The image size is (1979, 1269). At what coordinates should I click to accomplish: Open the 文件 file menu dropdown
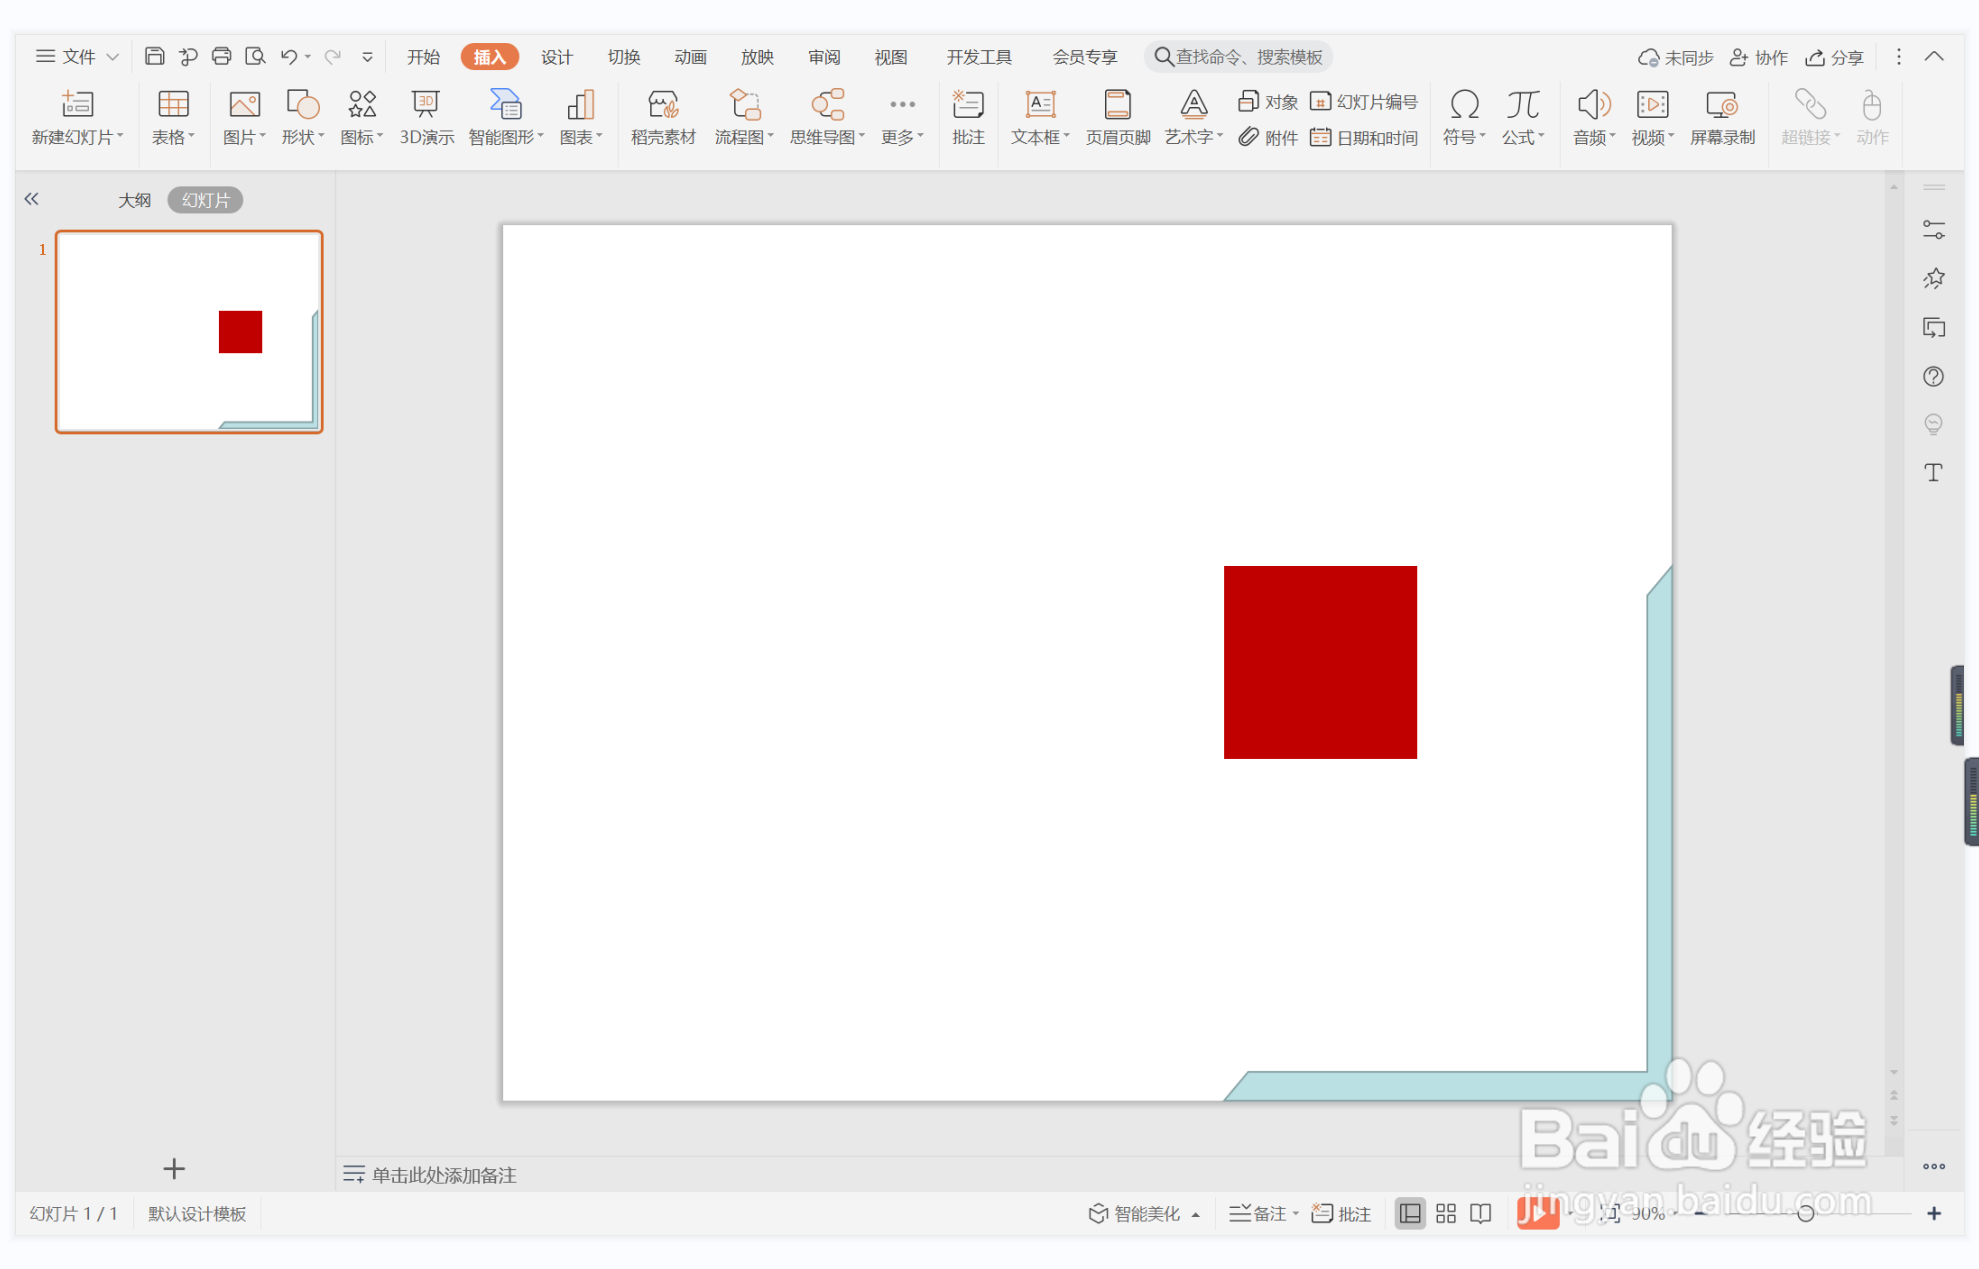pyautogui.click(x=78, y=57)
